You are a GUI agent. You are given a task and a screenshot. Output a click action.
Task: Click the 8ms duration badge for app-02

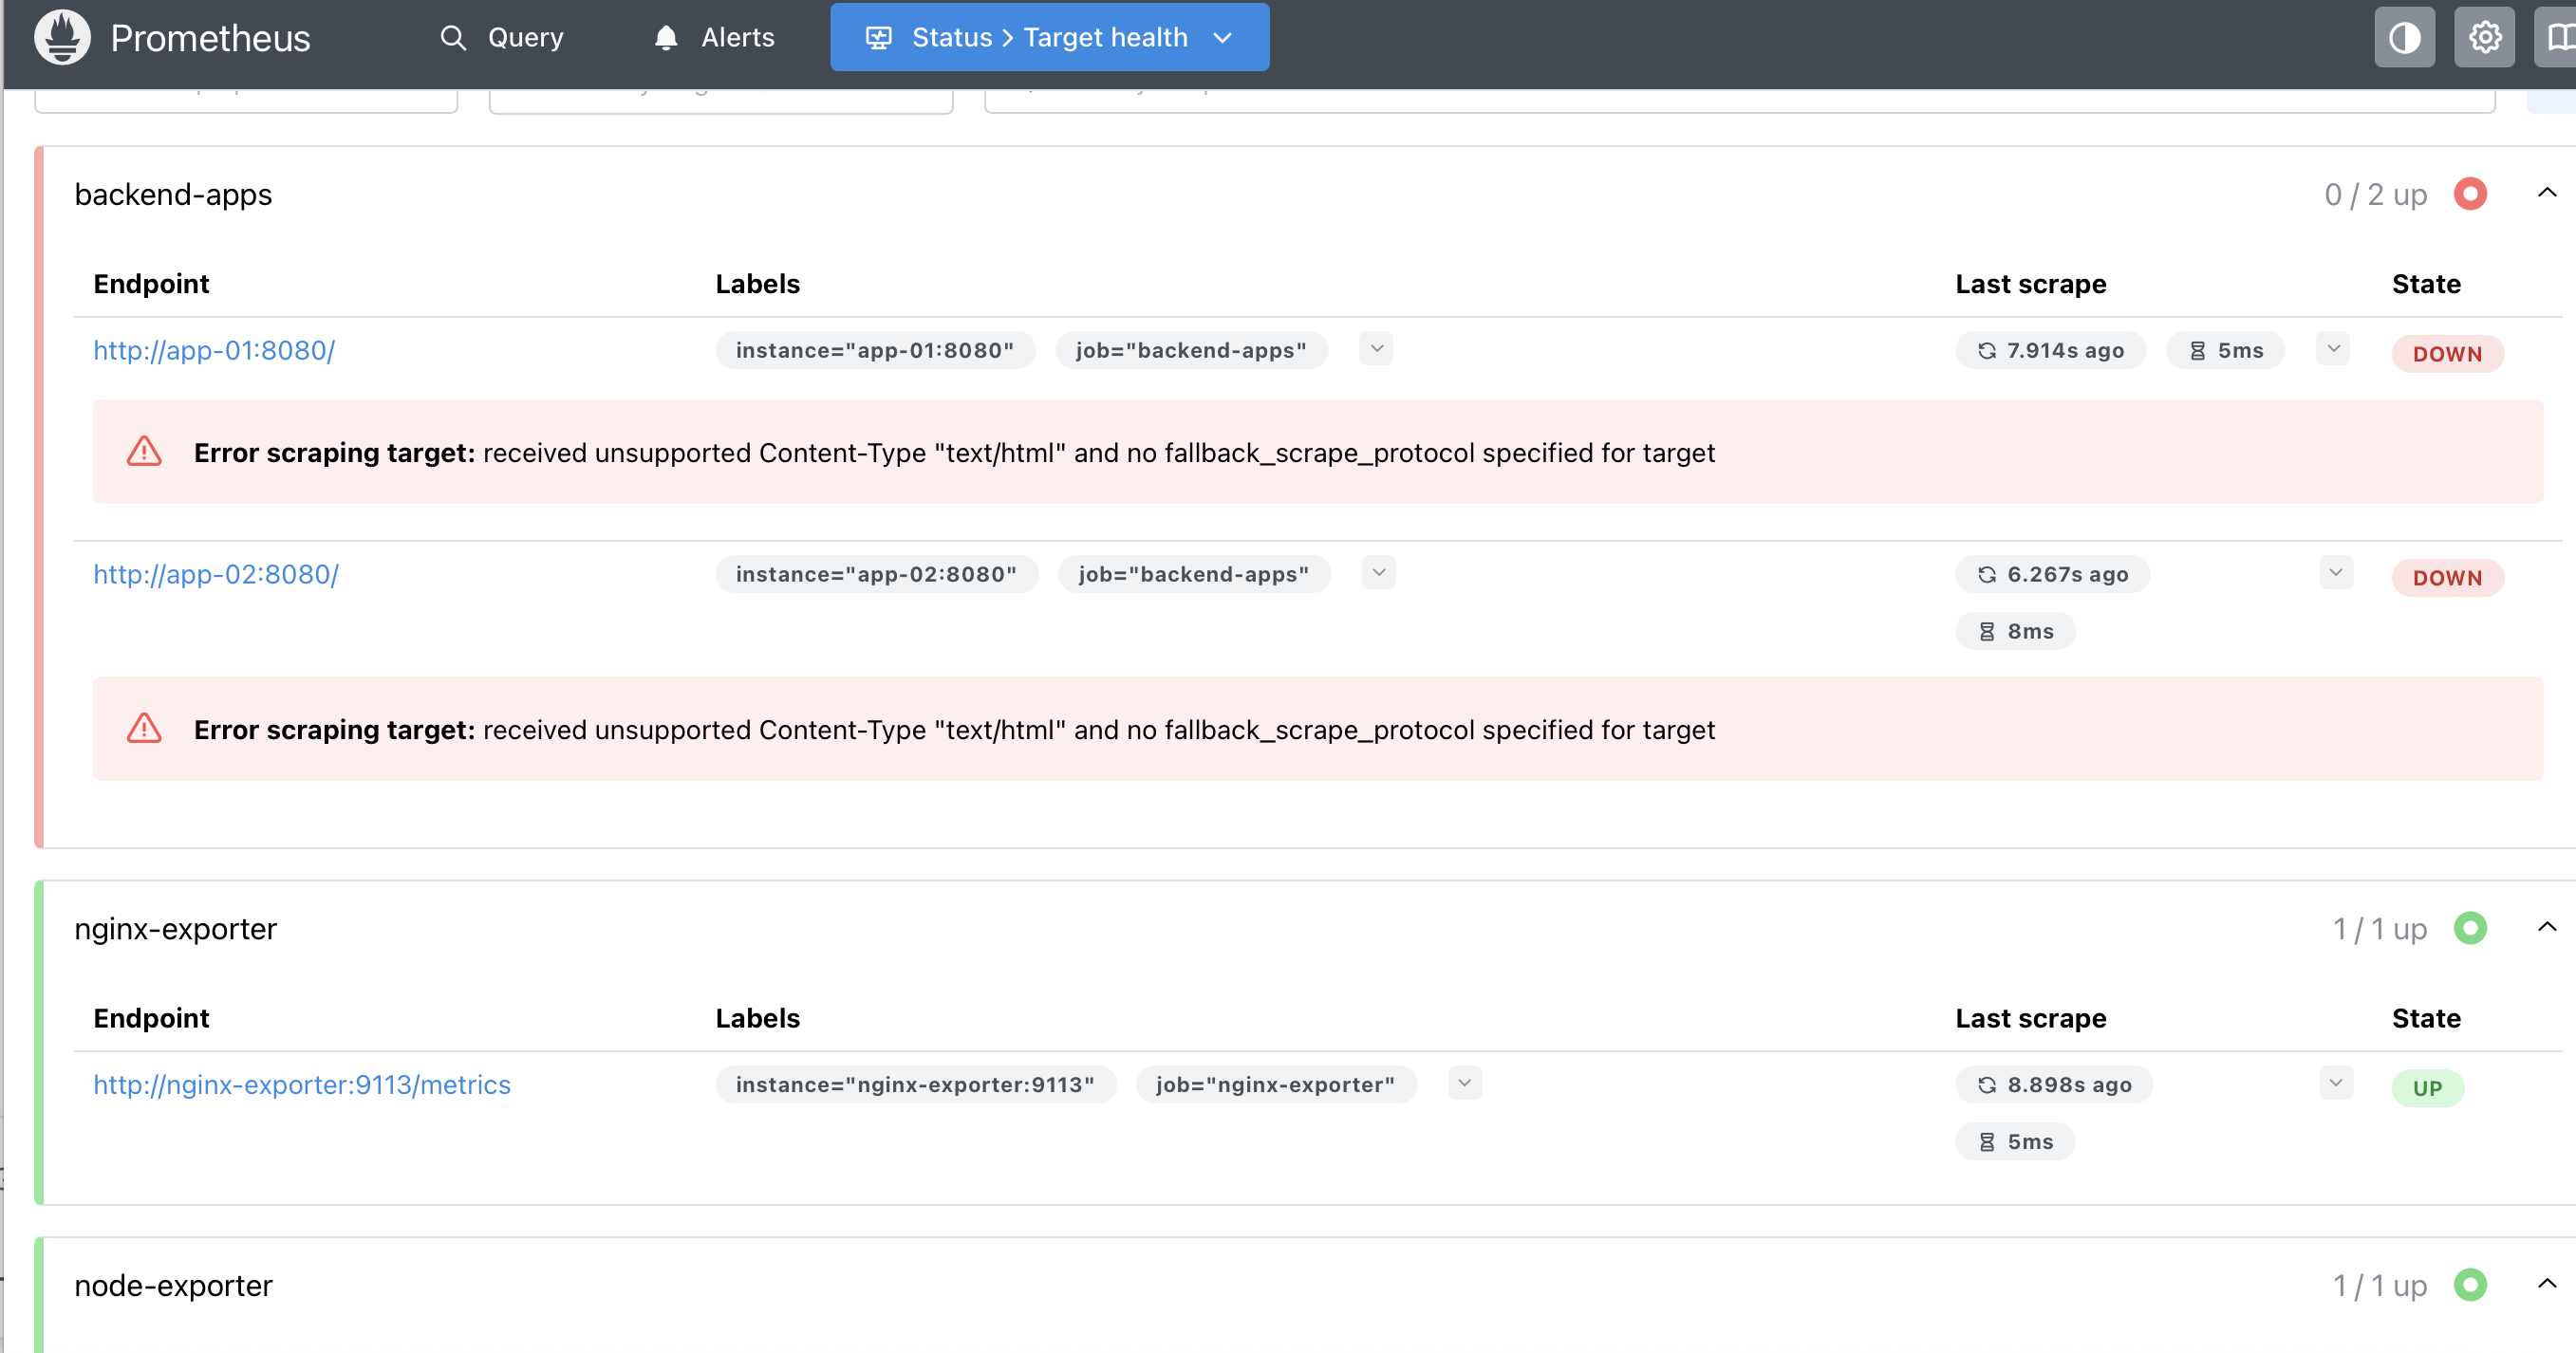[2014, 631]
